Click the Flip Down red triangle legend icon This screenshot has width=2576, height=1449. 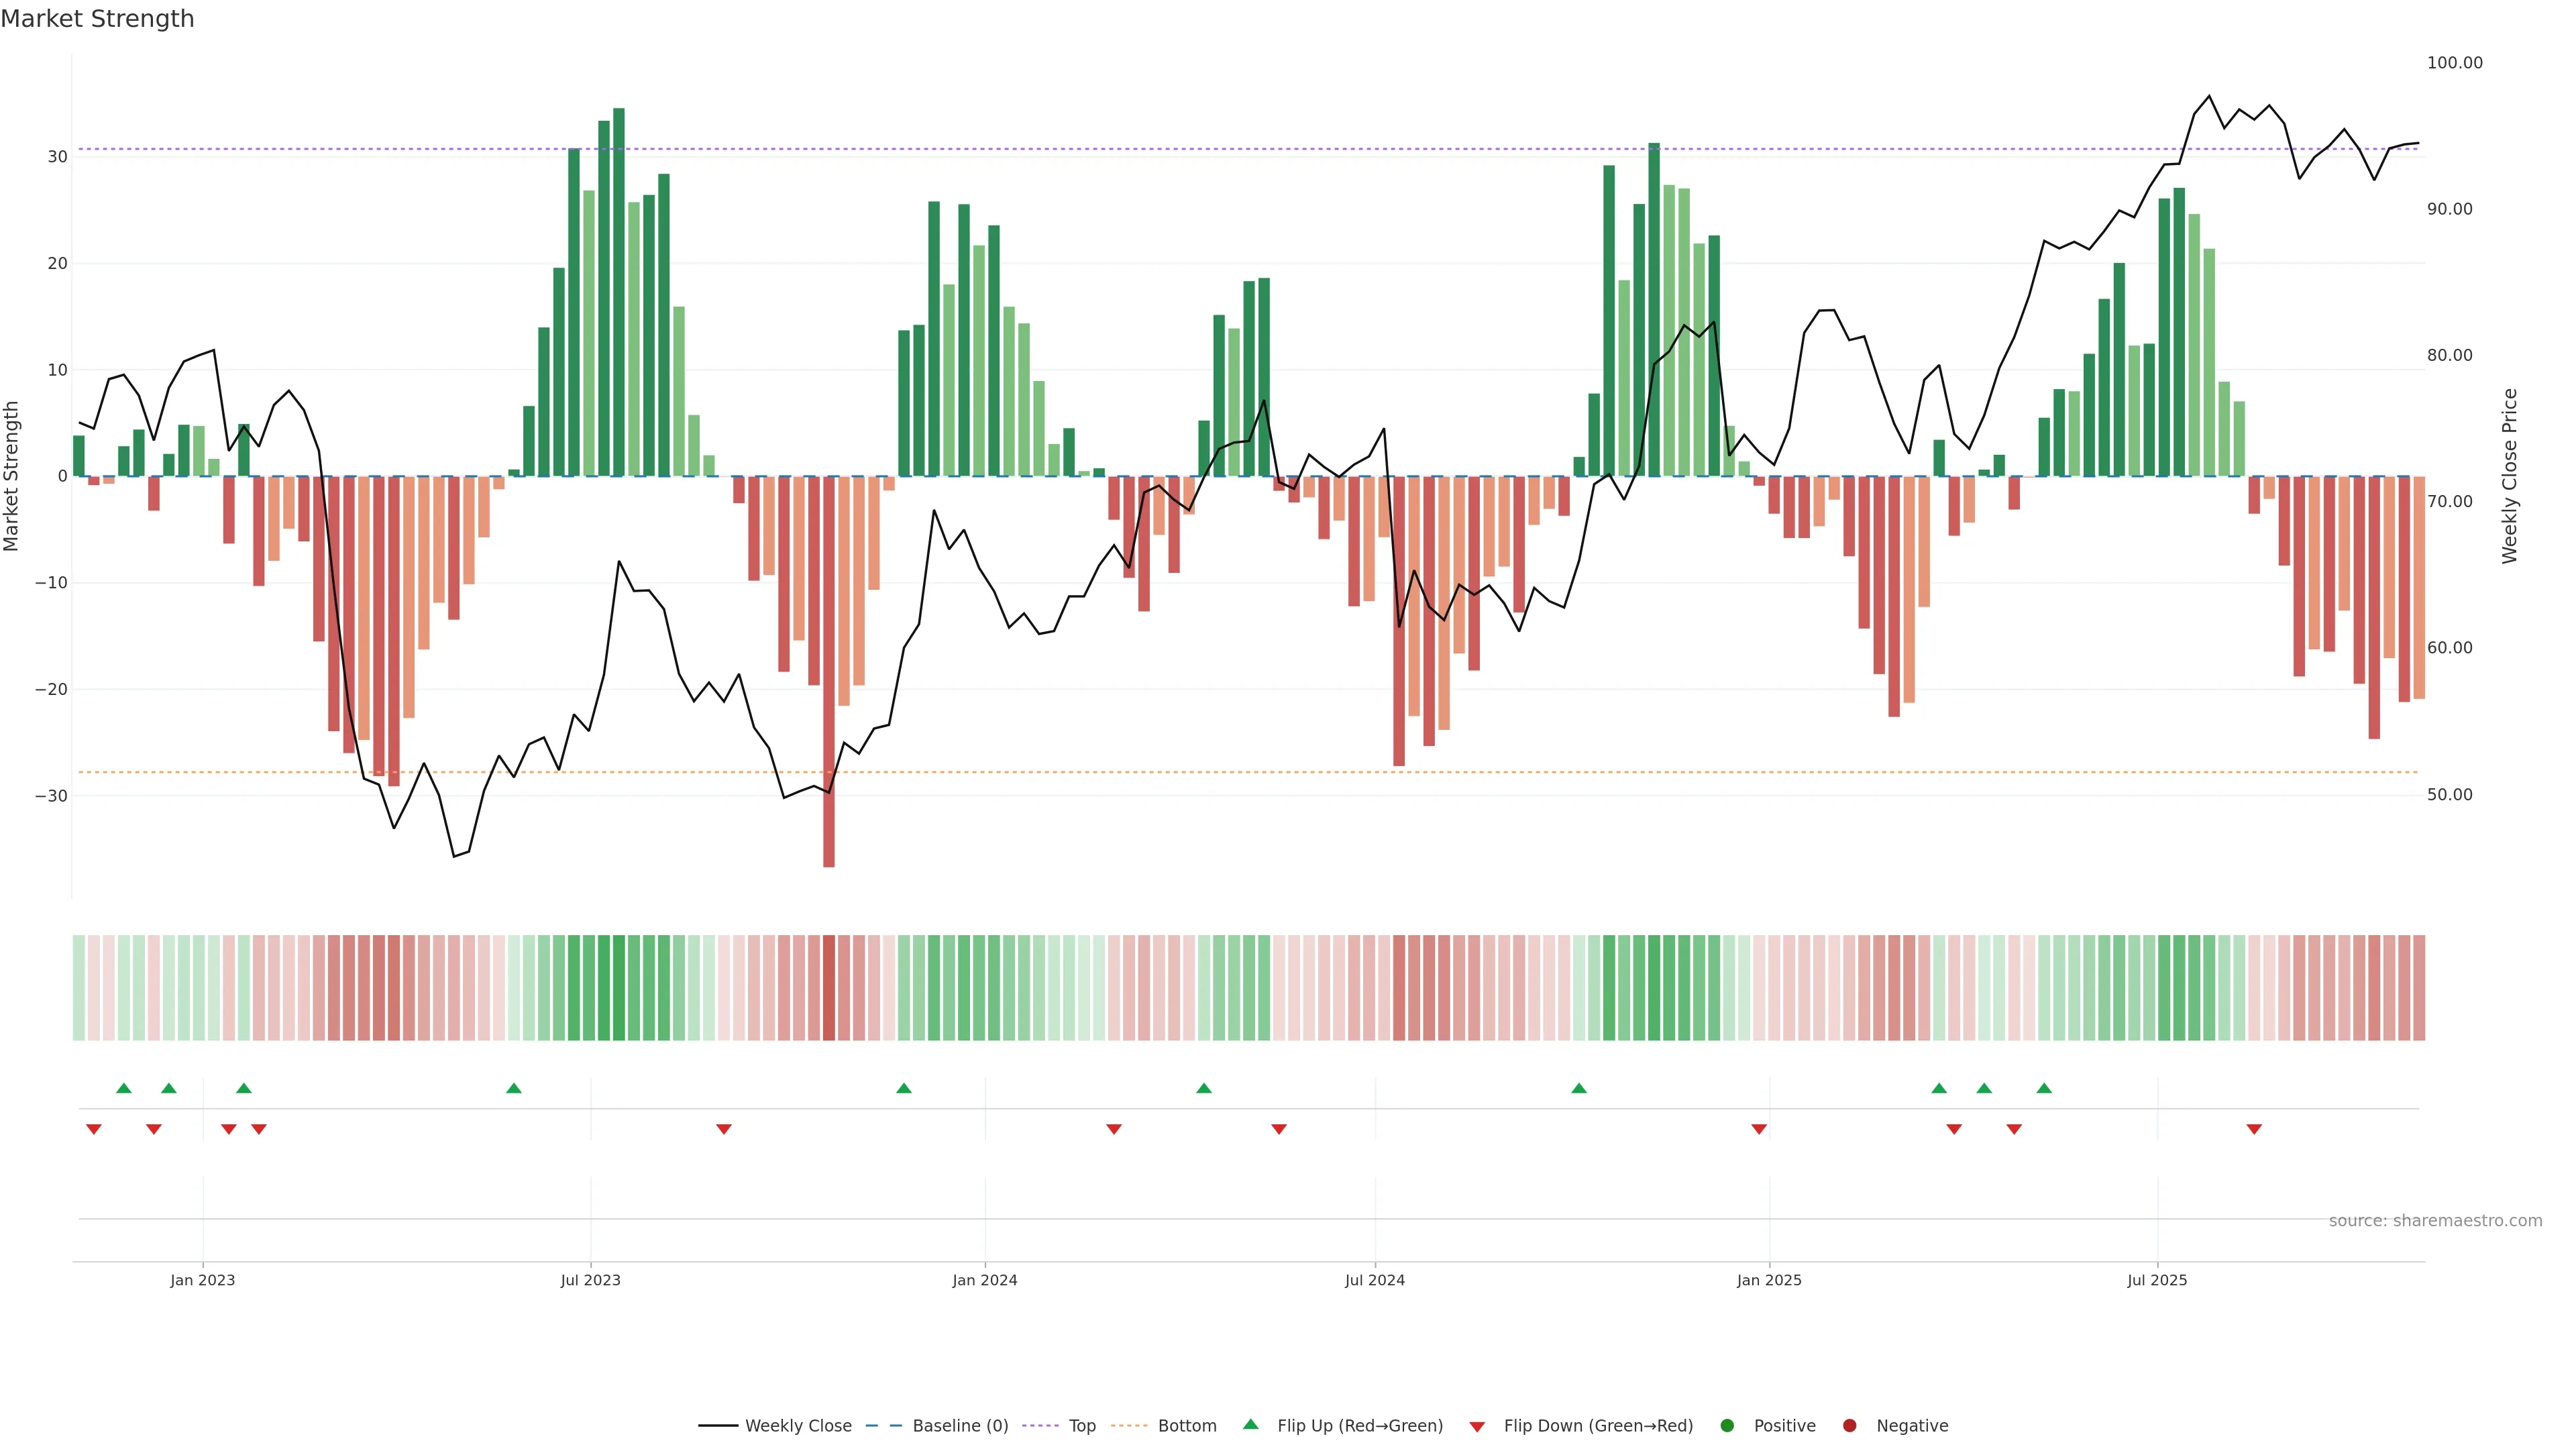[1477, 1426]
